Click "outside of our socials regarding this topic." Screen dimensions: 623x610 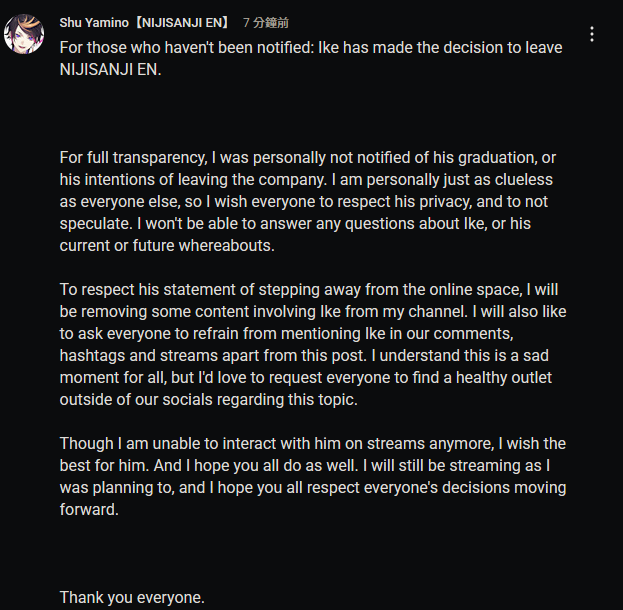click(x=209, y=400)
